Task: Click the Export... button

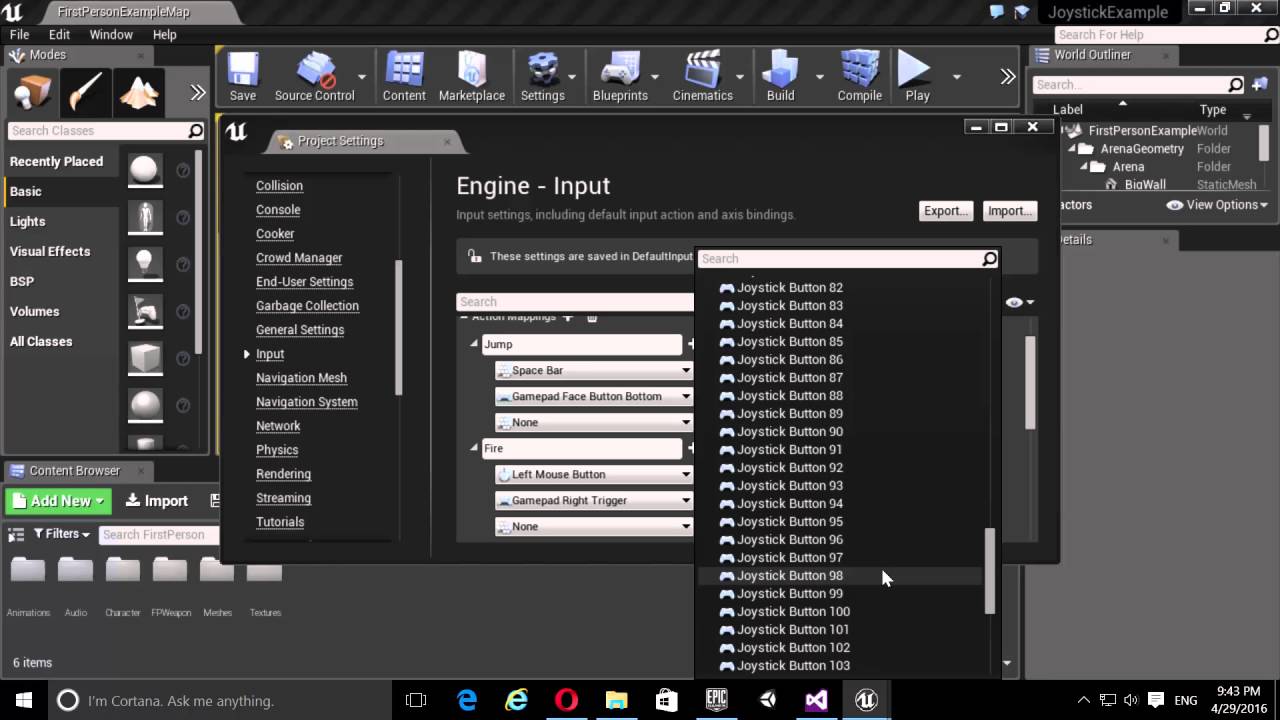Action: coord(945,211)
